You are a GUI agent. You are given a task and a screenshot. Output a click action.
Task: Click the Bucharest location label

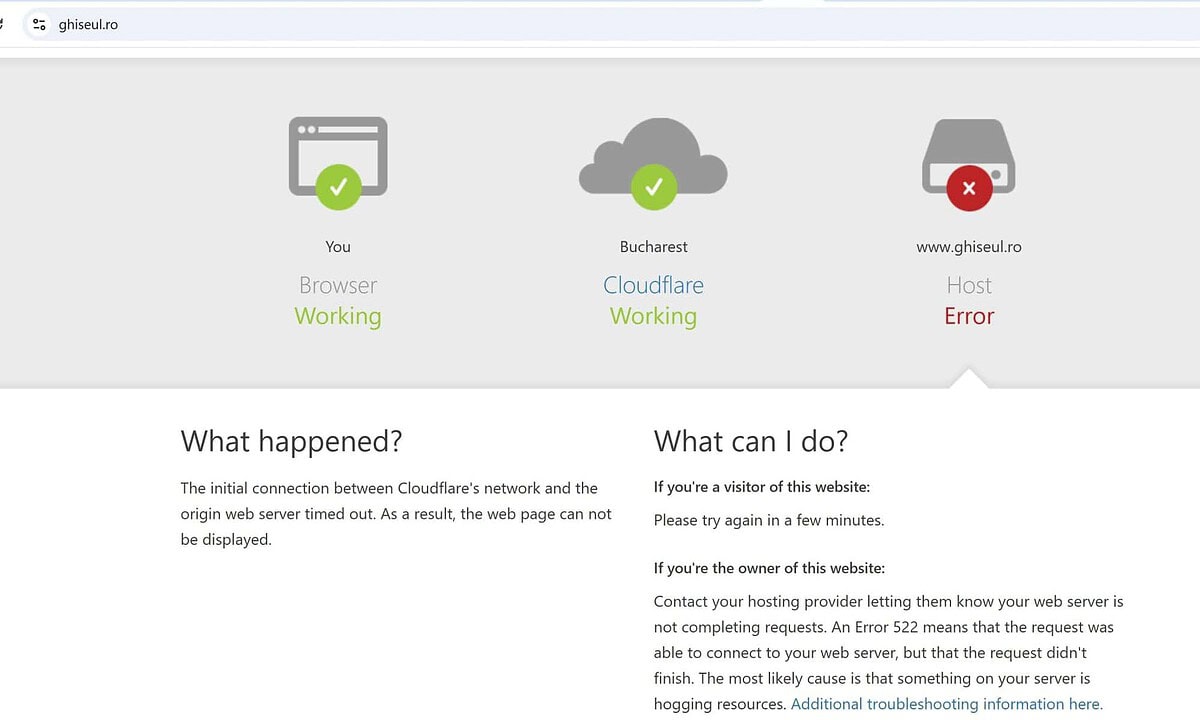click(x=653, y=247)
